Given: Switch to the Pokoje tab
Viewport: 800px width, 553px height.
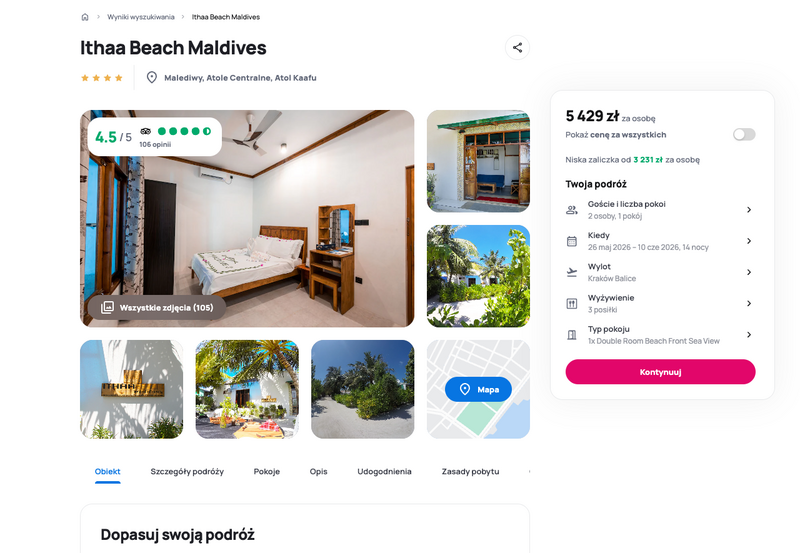Looking at the screenshot, I should pos(267,471).
